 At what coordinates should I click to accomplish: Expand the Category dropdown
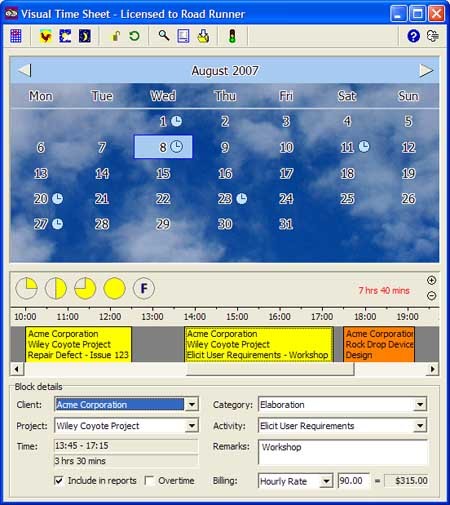pos(420,405)
